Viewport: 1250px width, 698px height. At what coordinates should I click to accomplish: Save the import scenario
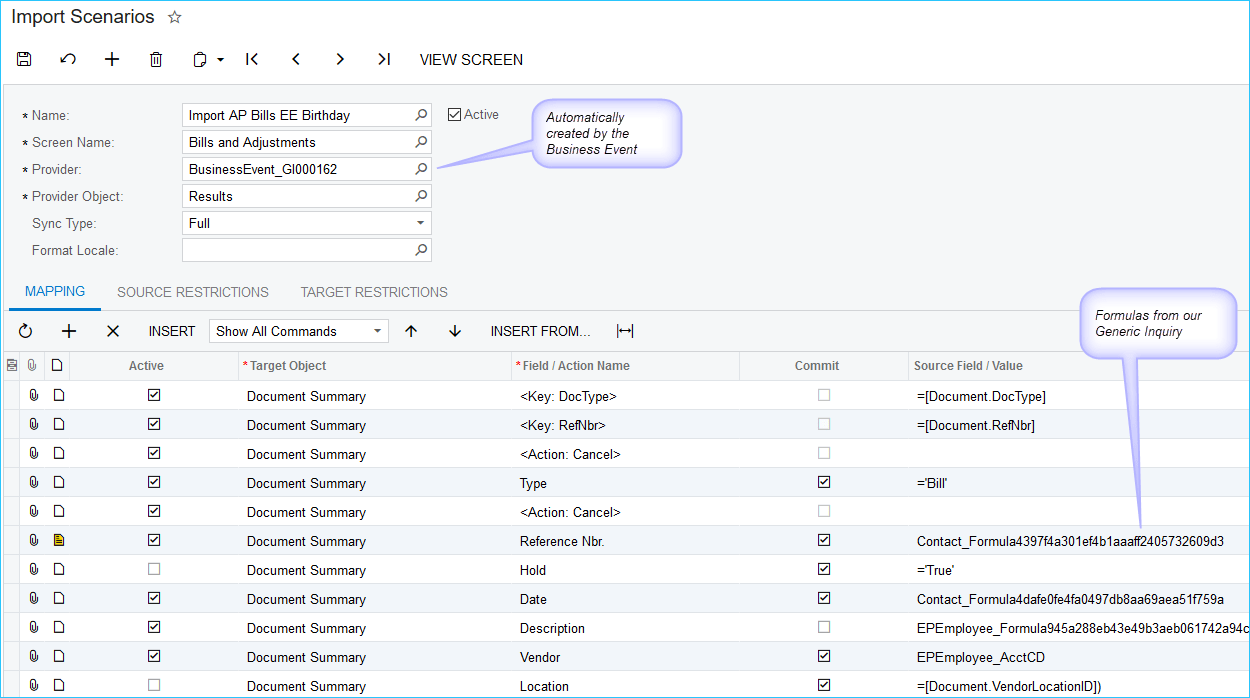pyautogui.click(x=24, y=59)
